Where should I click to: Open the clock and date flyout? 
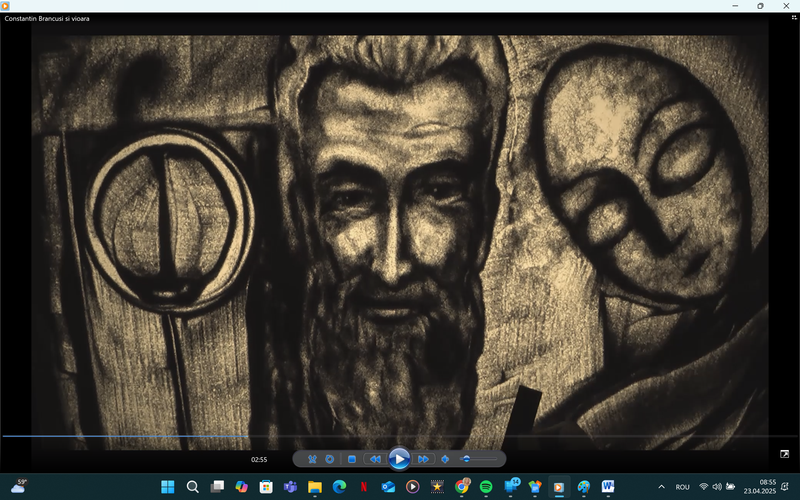click(767, 487)
